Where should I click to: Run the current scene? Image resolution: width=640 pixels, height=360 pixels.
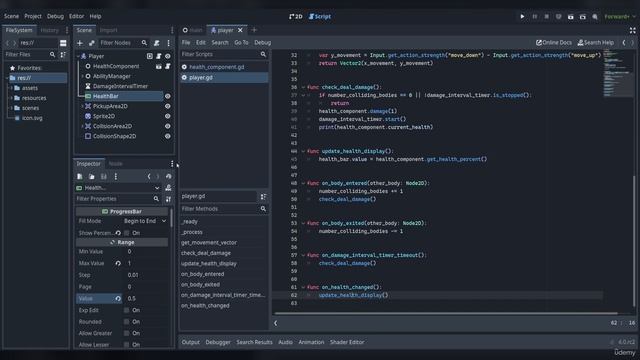(571, 16)
